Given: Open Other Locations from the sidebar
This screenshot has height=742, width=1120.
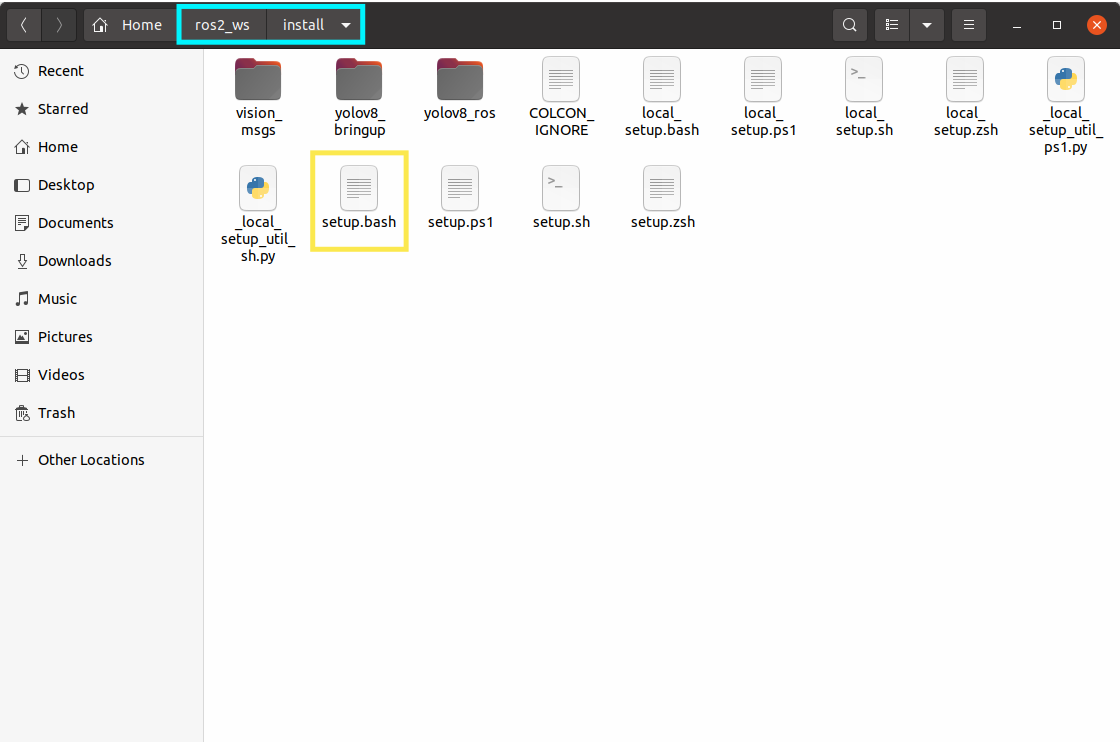Looking at the screenshot, I should [91, 459].
